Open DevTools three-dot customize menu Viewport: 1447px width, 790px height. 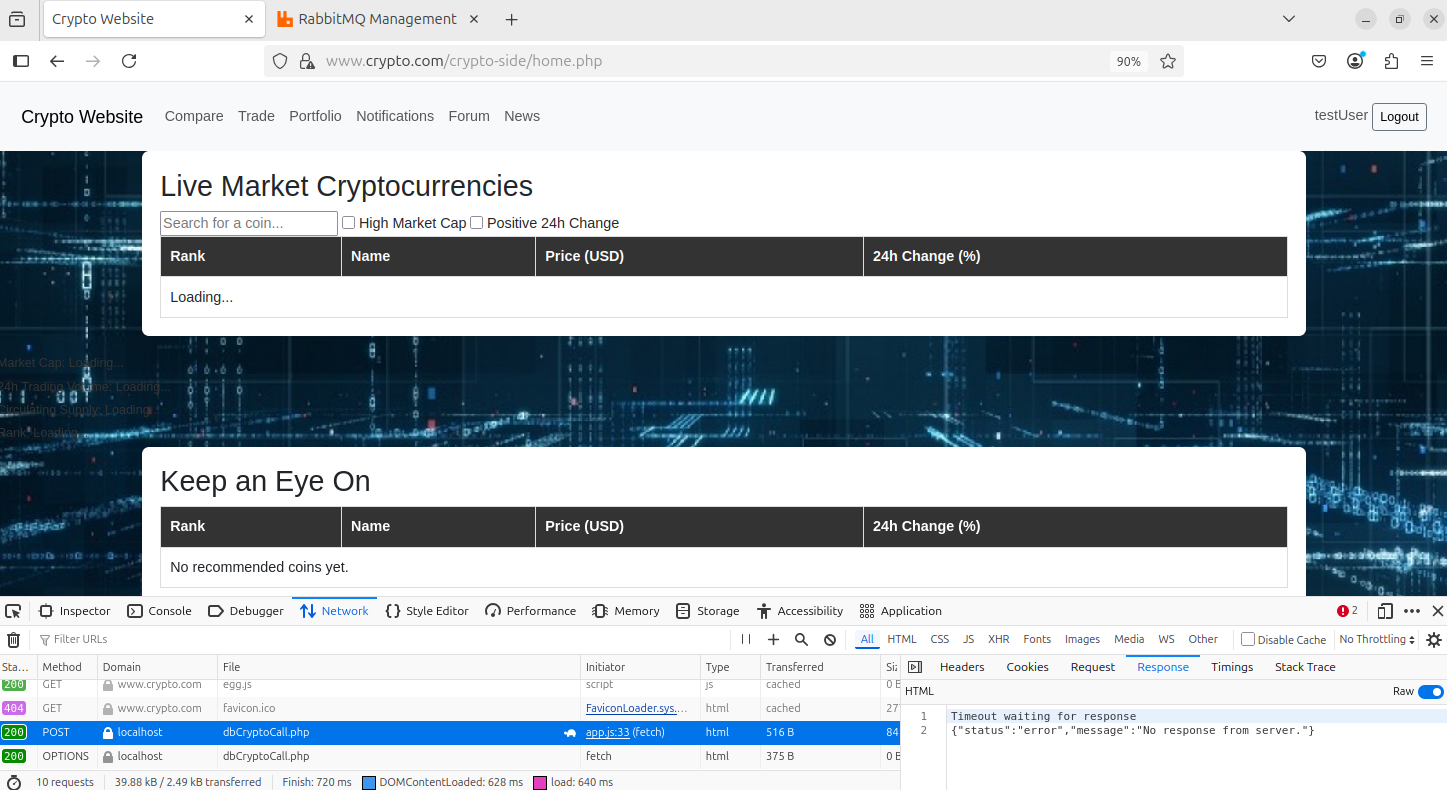1412,611
